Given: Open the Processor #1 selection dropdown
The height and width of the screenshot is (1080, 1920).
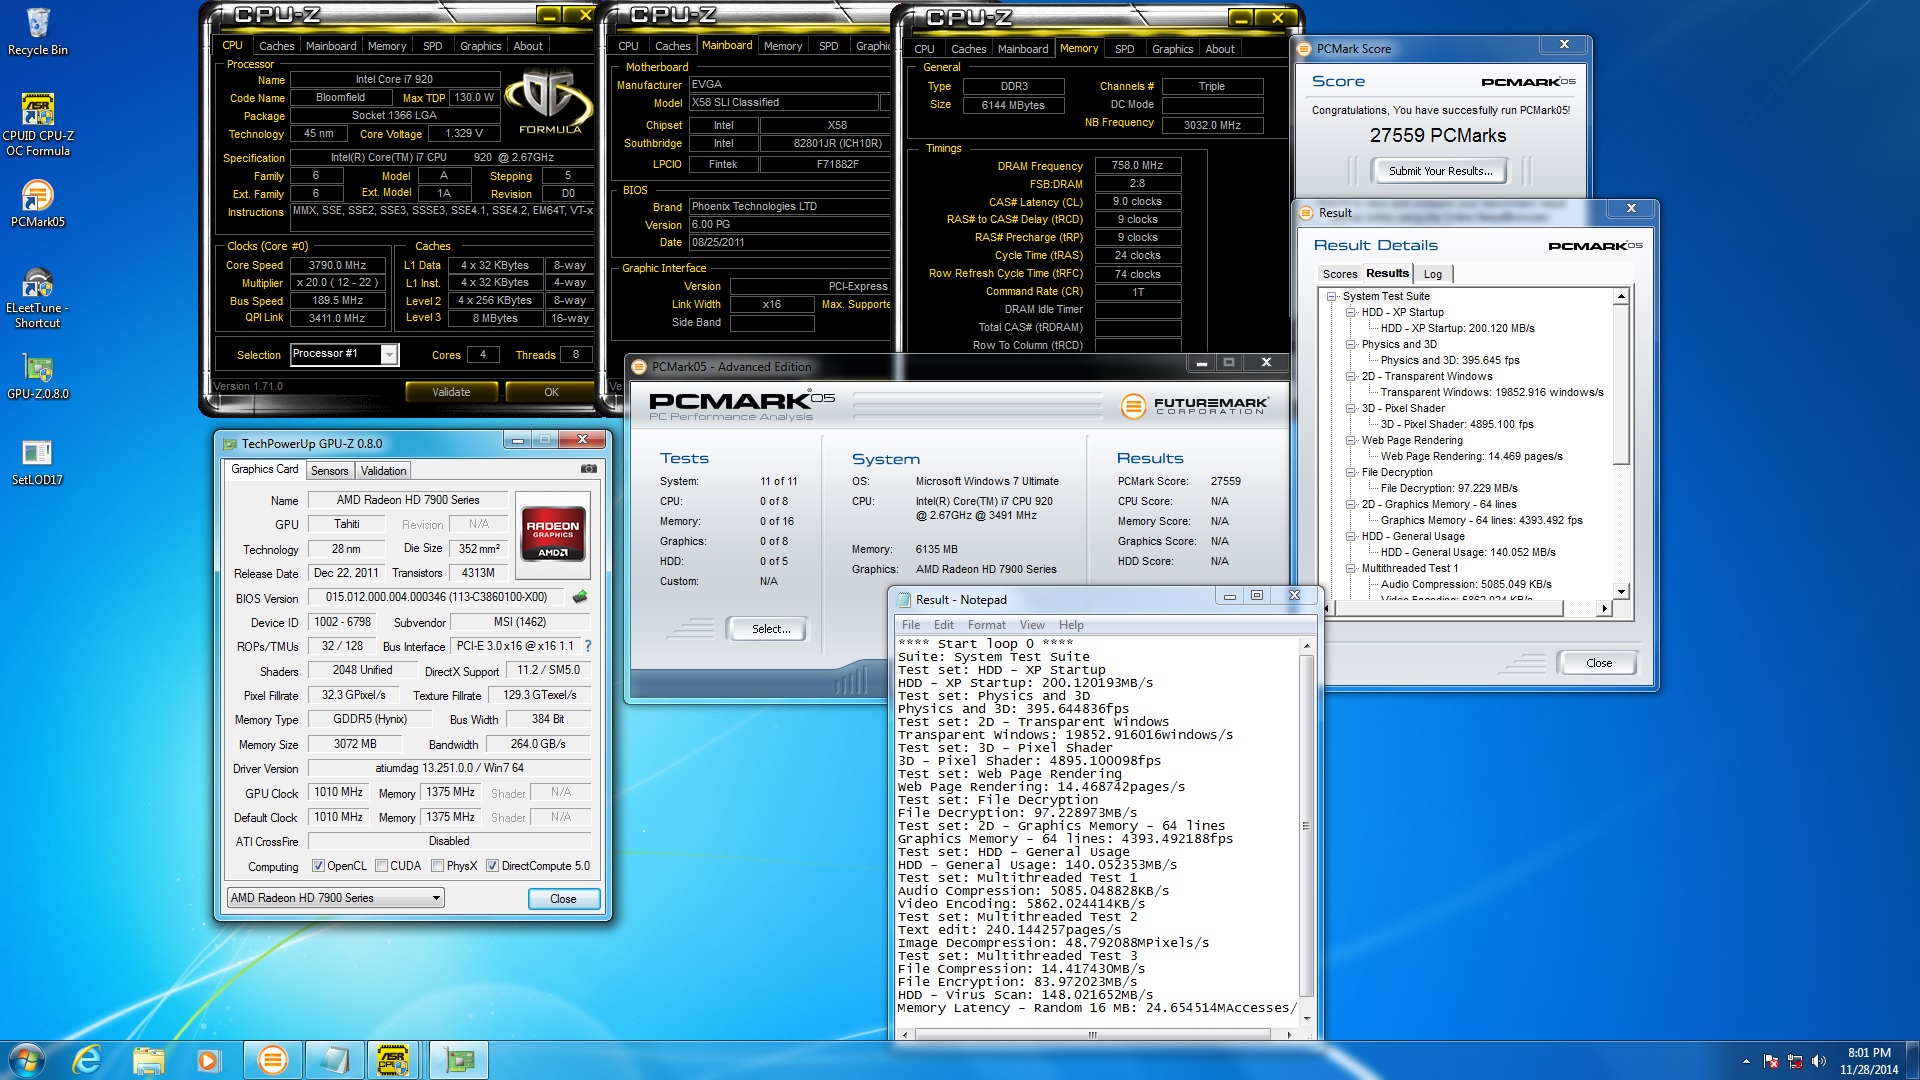Looking at the screenshot, I should [389, 354].
